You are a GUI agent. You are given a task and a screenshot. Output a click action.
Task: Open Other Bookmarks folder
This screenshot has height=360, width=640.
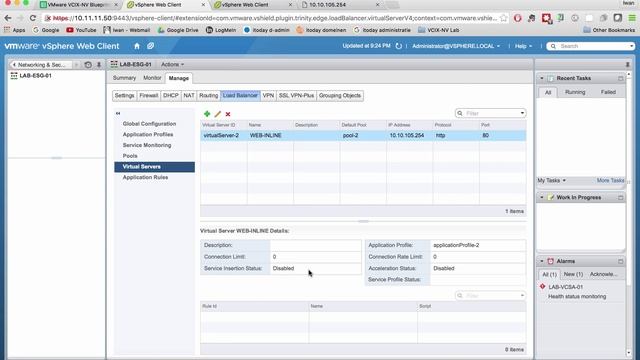(x=609, y=30)
